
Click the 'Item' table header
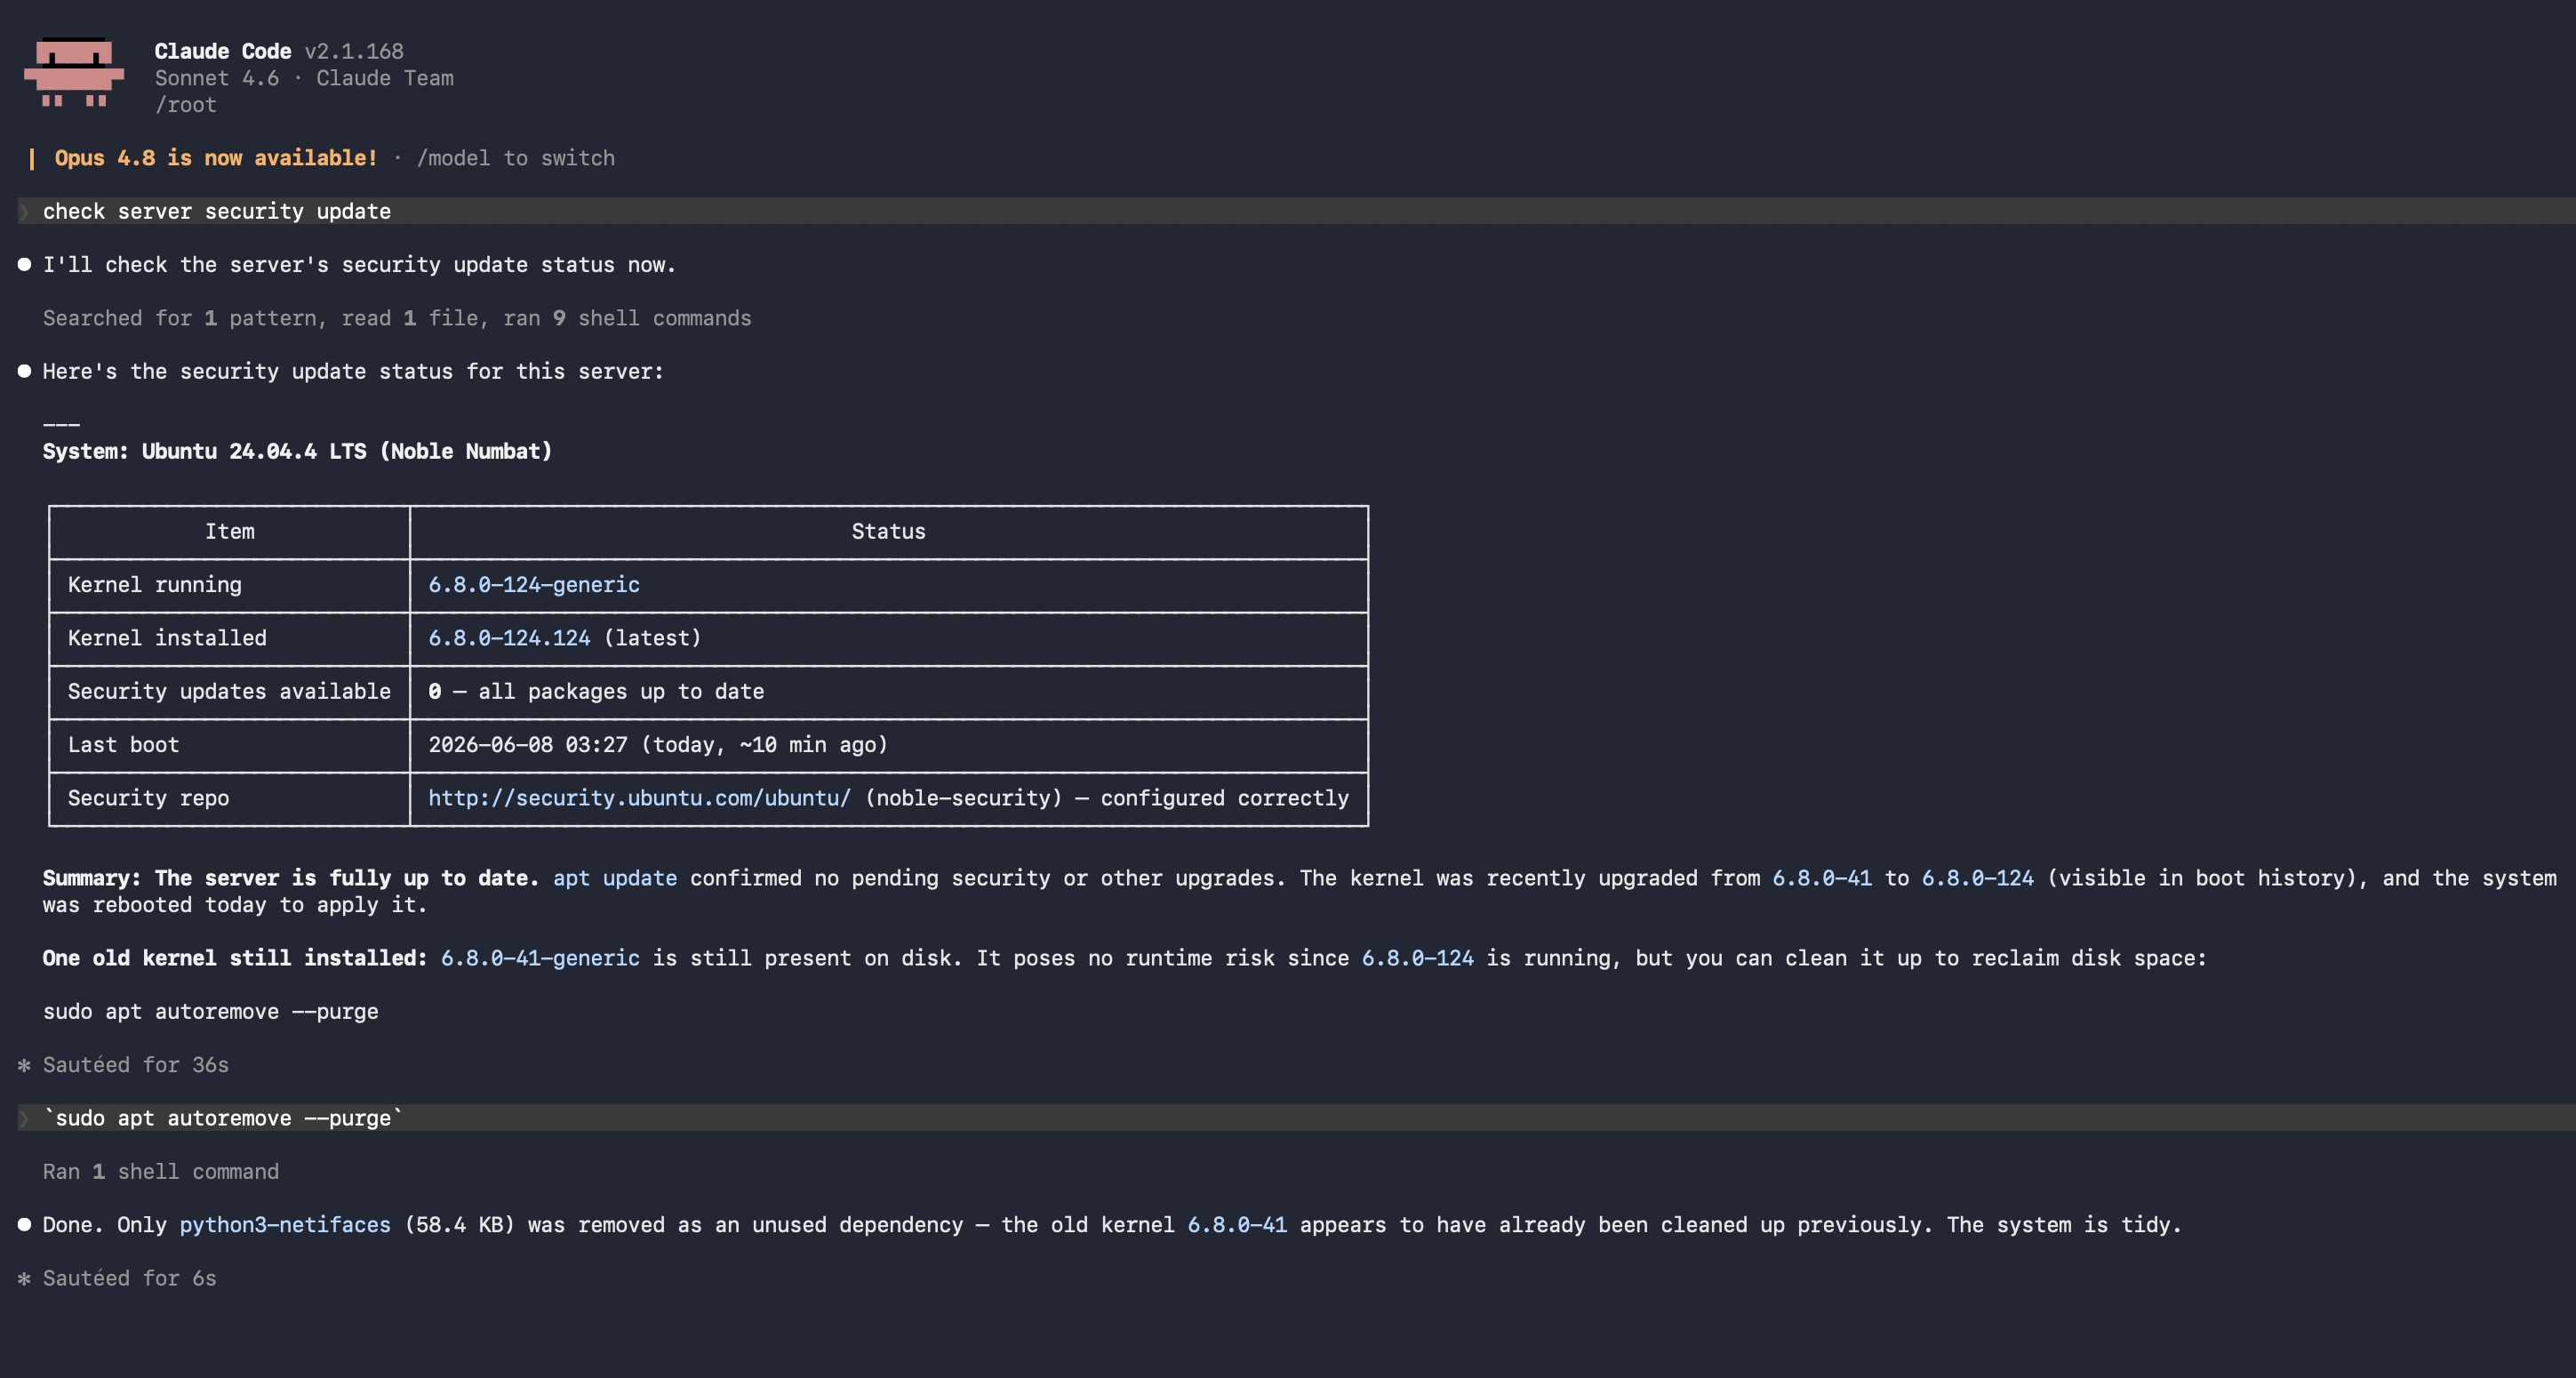coord(230,532)
